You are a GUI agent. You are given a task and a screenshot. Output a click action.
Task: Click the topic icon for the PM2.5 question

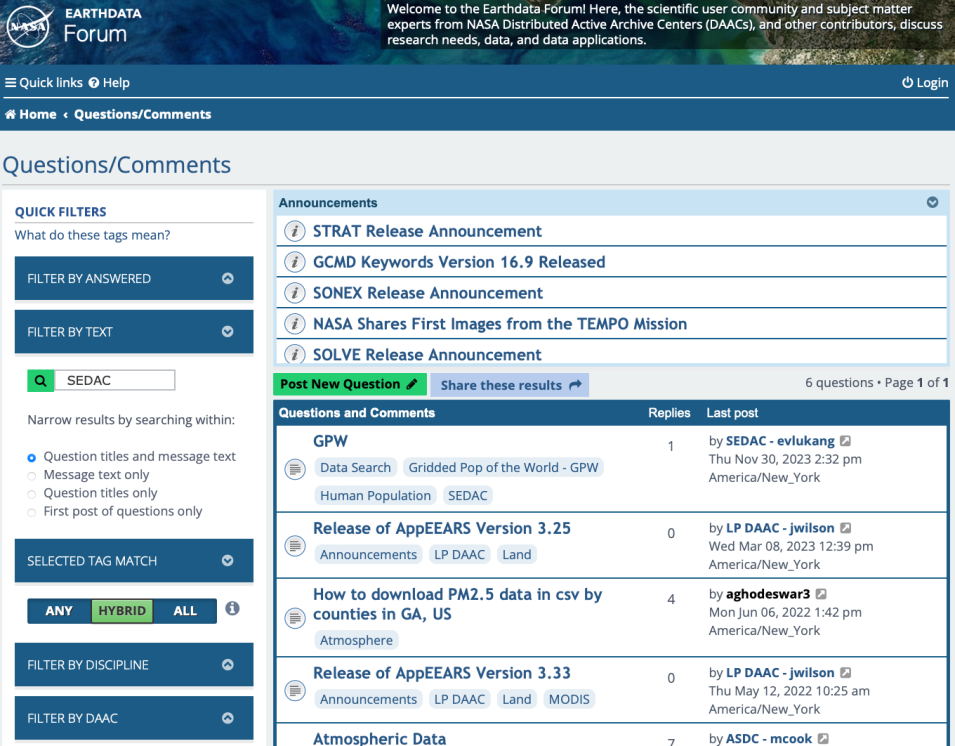[295, 618]
